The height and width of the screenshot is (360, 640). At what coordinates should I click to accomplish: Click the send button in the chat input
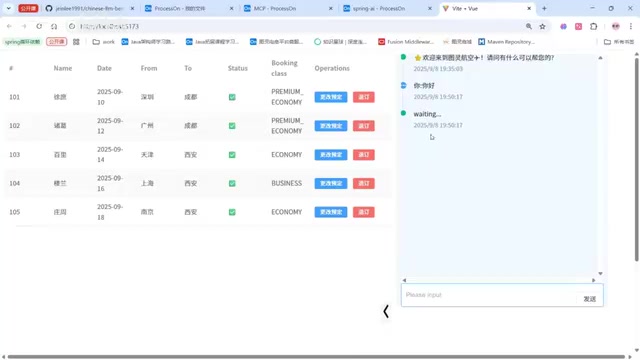tap(589, 299)
